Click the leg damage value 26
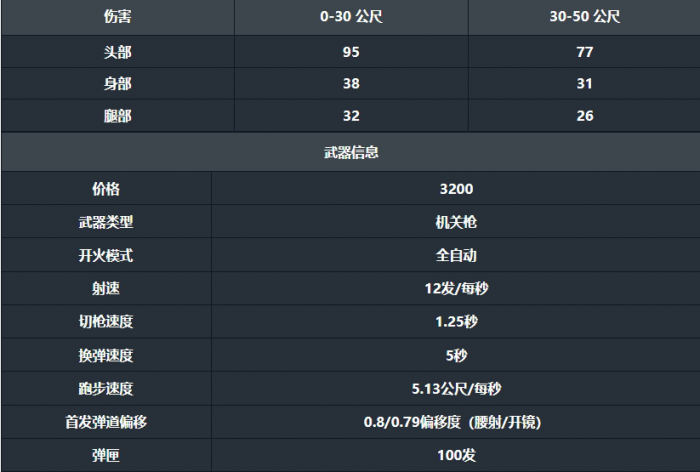Image resolution: width=700 pixels, height=472 pixels. pyautogui.click(x=585, y=116)
